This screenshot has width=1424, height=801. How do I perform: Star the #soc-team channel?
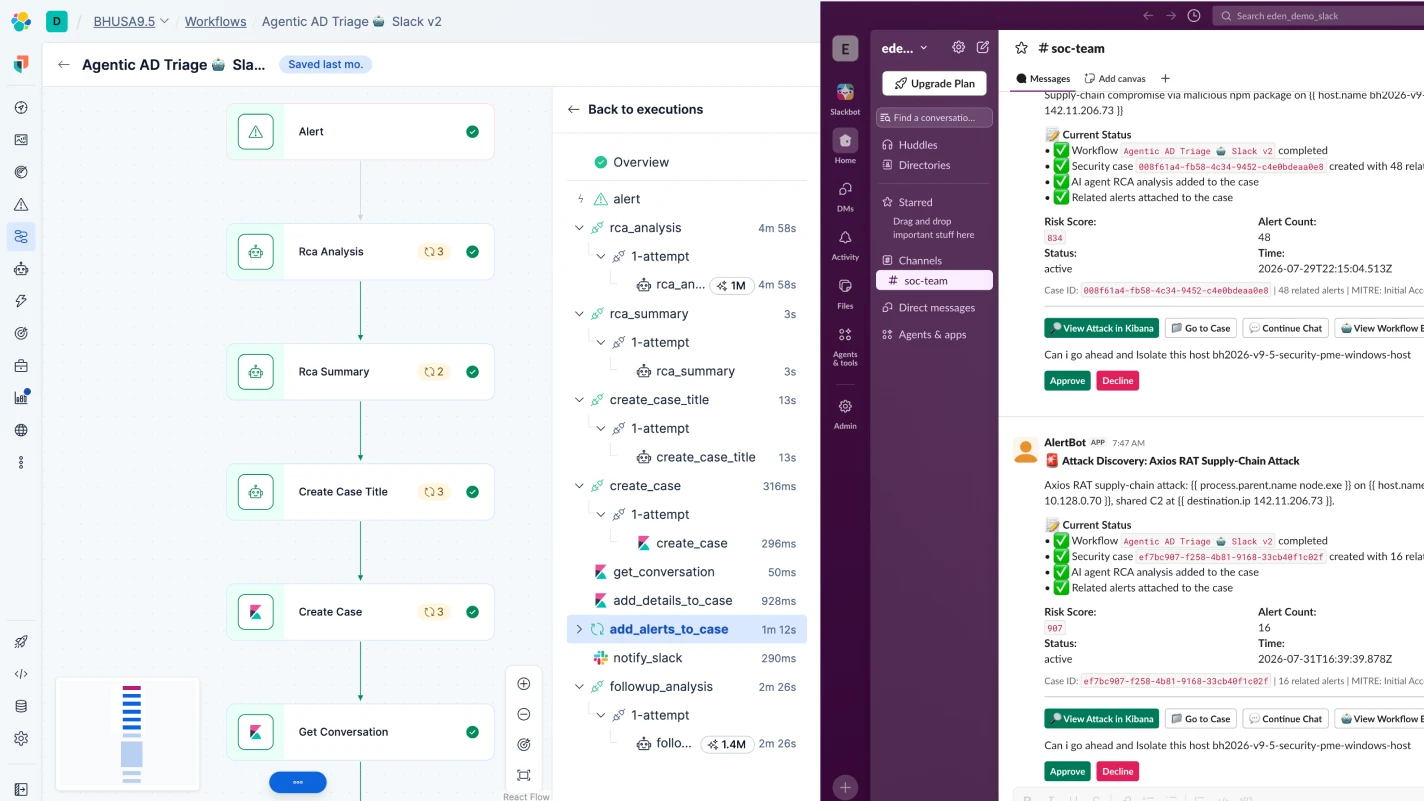point(1021,47)
